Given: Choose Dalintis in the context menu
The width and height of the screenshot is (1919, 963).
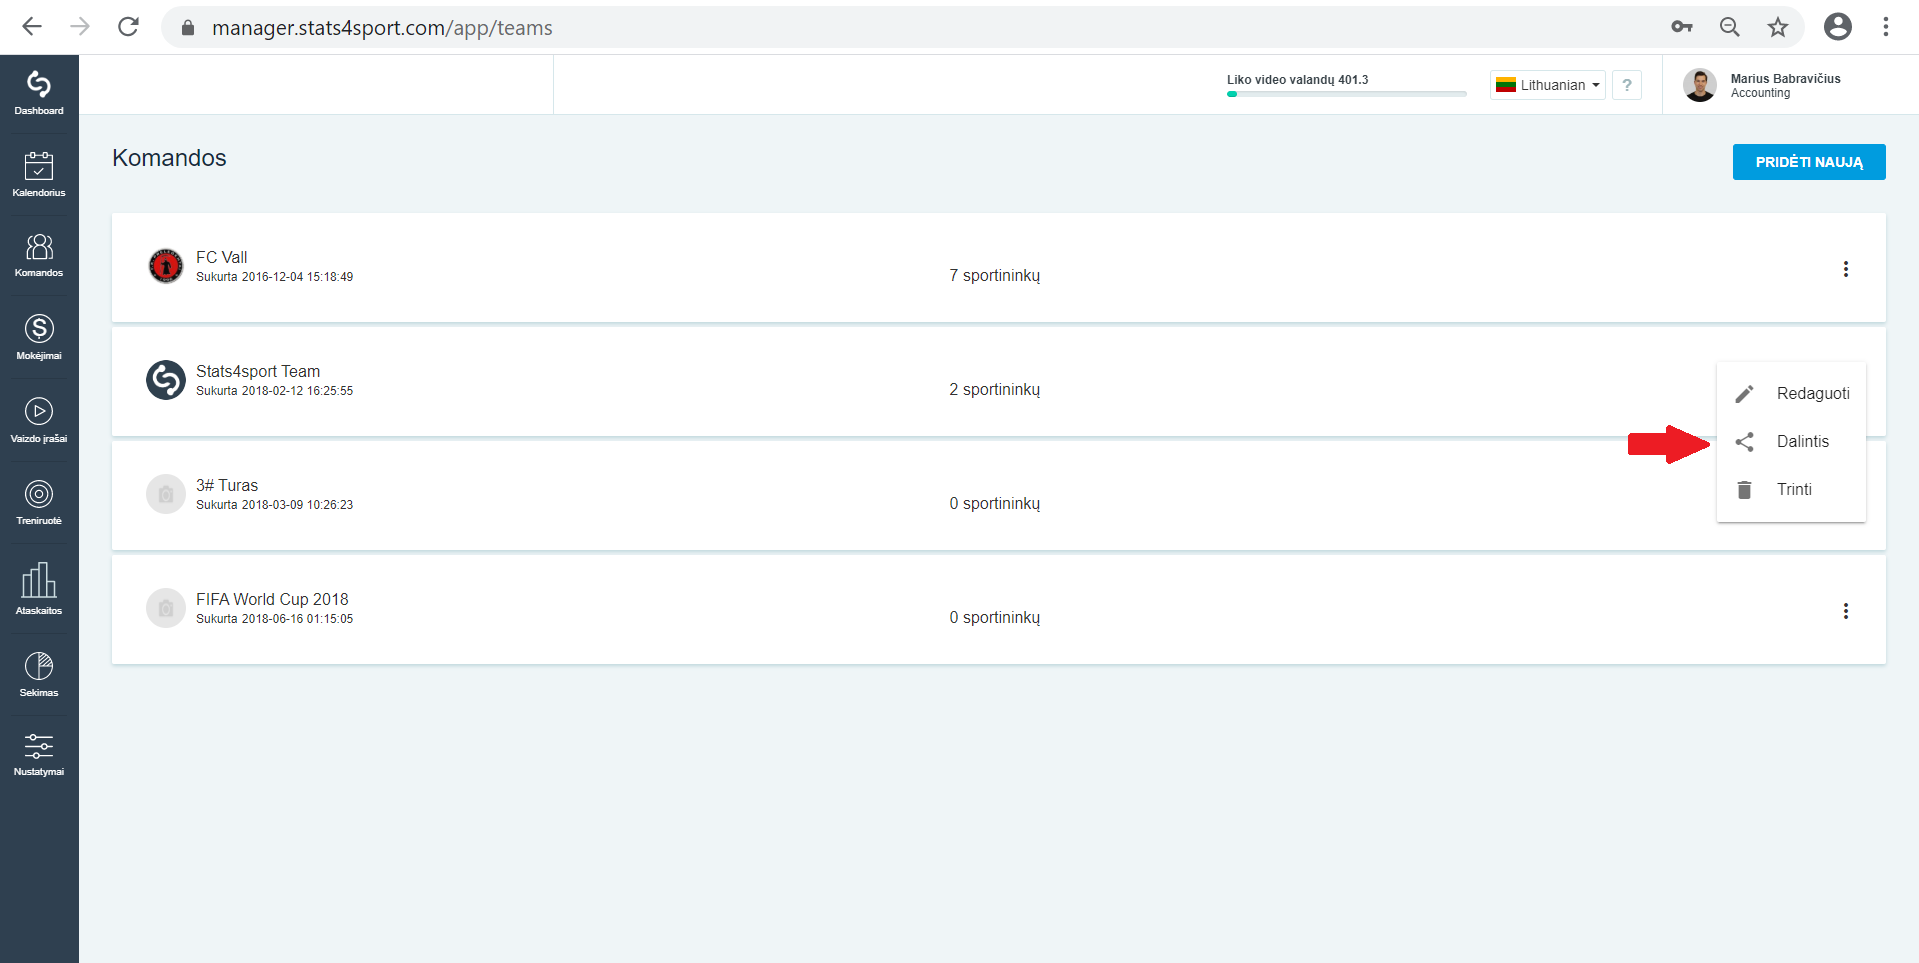Looking at the screenshot, I should tap(1791, 442).
